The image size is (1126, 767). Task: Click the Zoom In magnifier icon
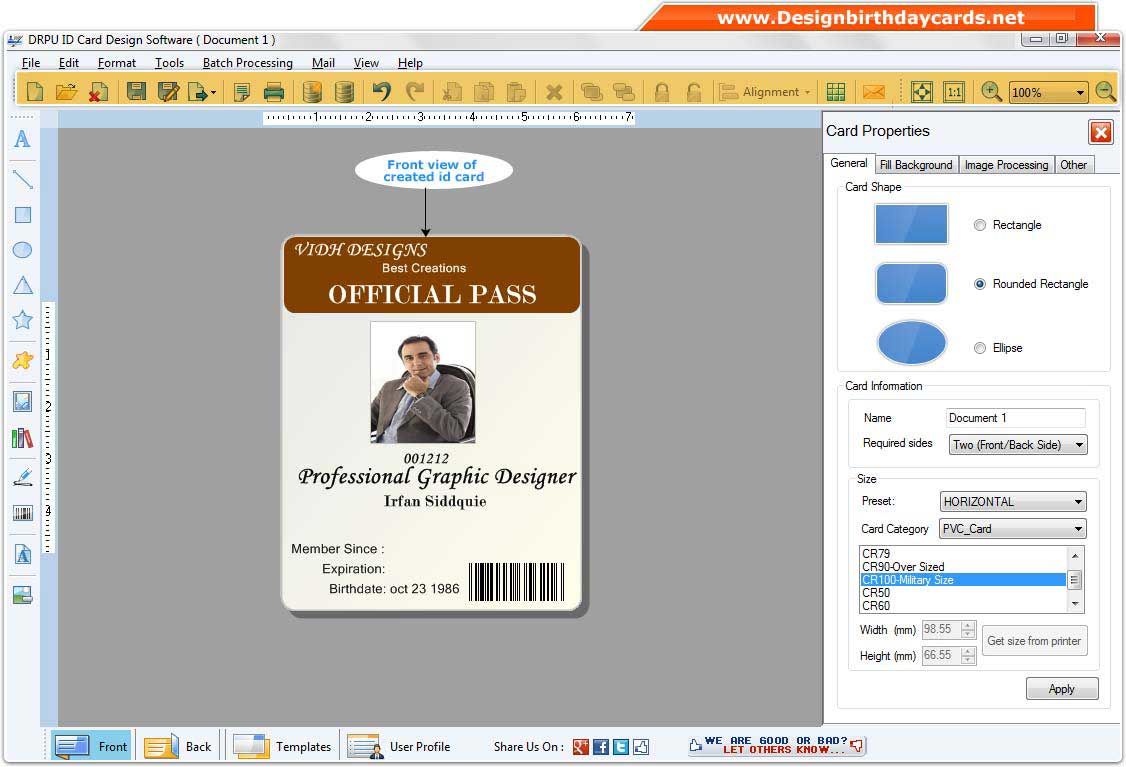pos(991,92)
